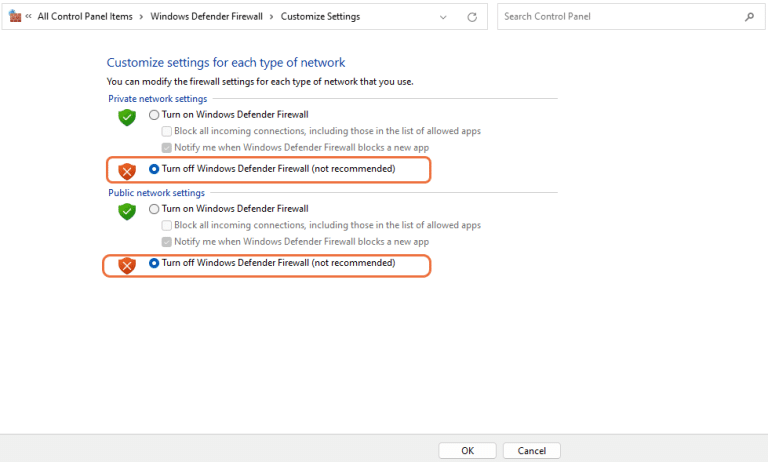This screenshot has height=462, width=768.
Task: Click the double-chevron at the start of the breadcrumb
Action: coord(29,17)
